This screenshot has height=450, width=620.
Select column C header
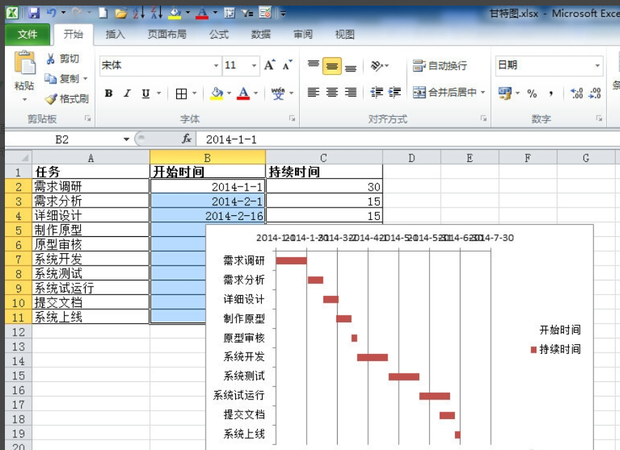click(324, 158)
